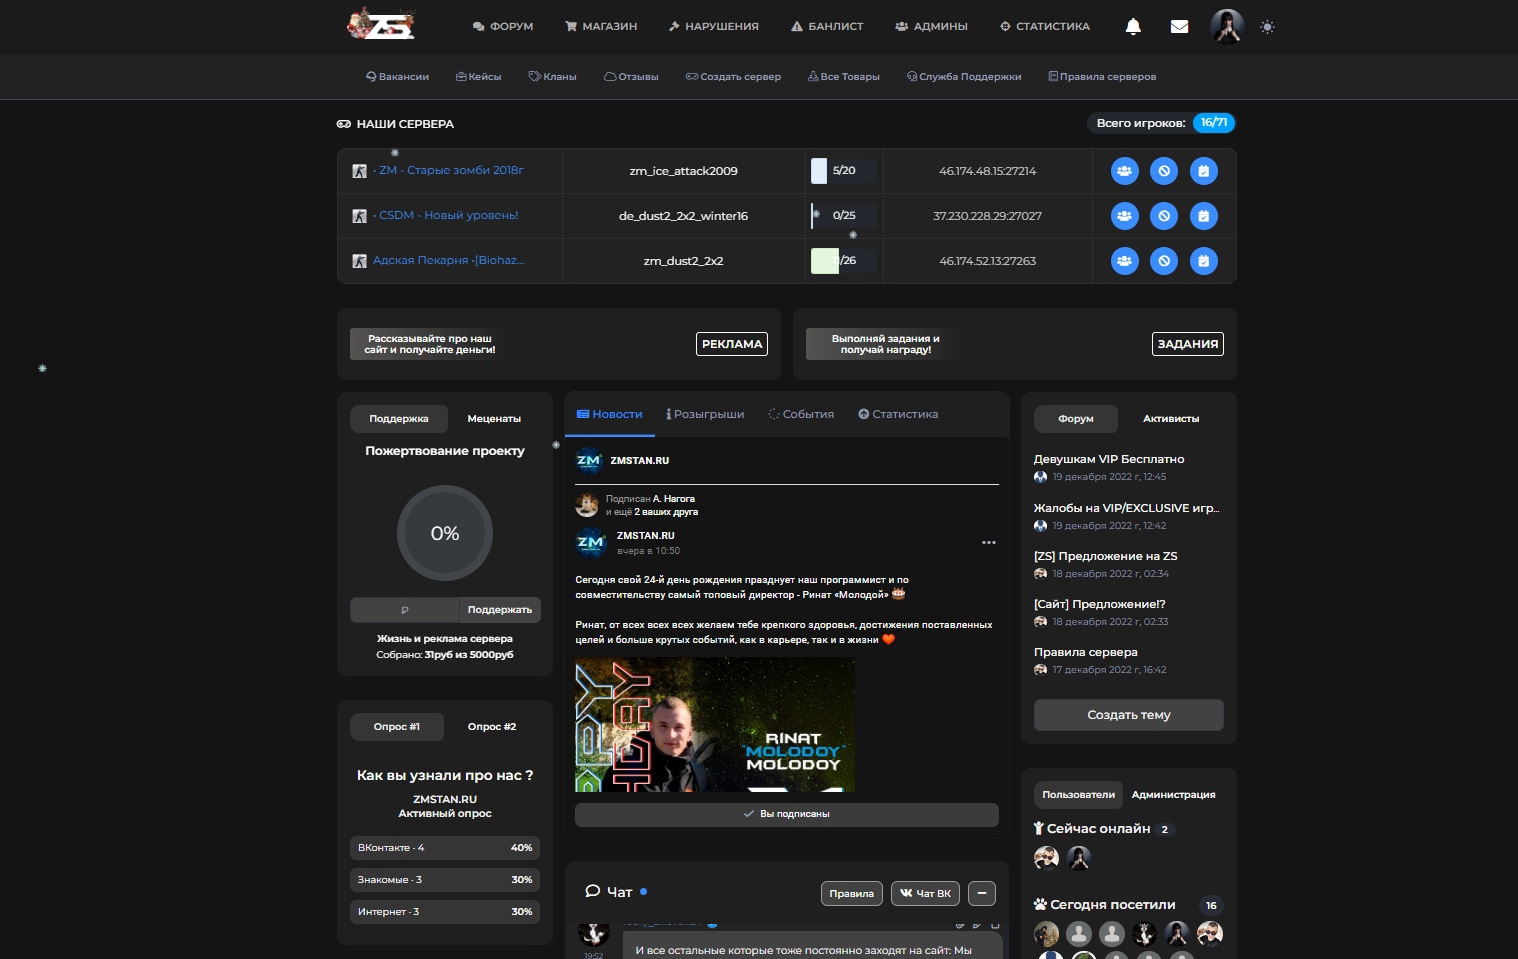Toggle light theme with the sun icon
Viewport: 1518px width, 959px height.
(1267, 27)
